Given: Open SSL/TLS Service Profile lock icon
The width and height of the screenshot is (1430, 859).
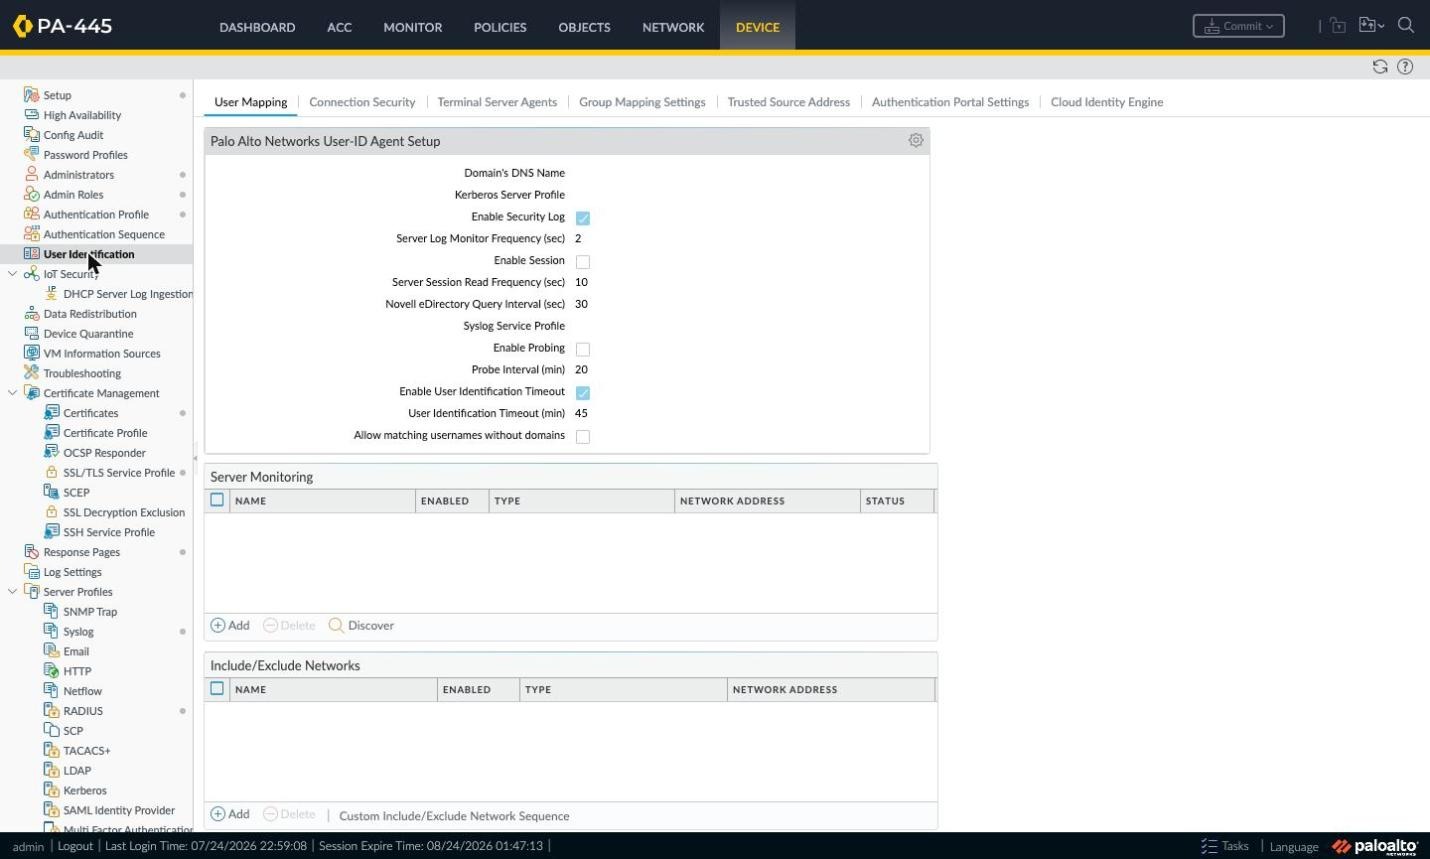Looking at the screenshot, I should 51,472.
